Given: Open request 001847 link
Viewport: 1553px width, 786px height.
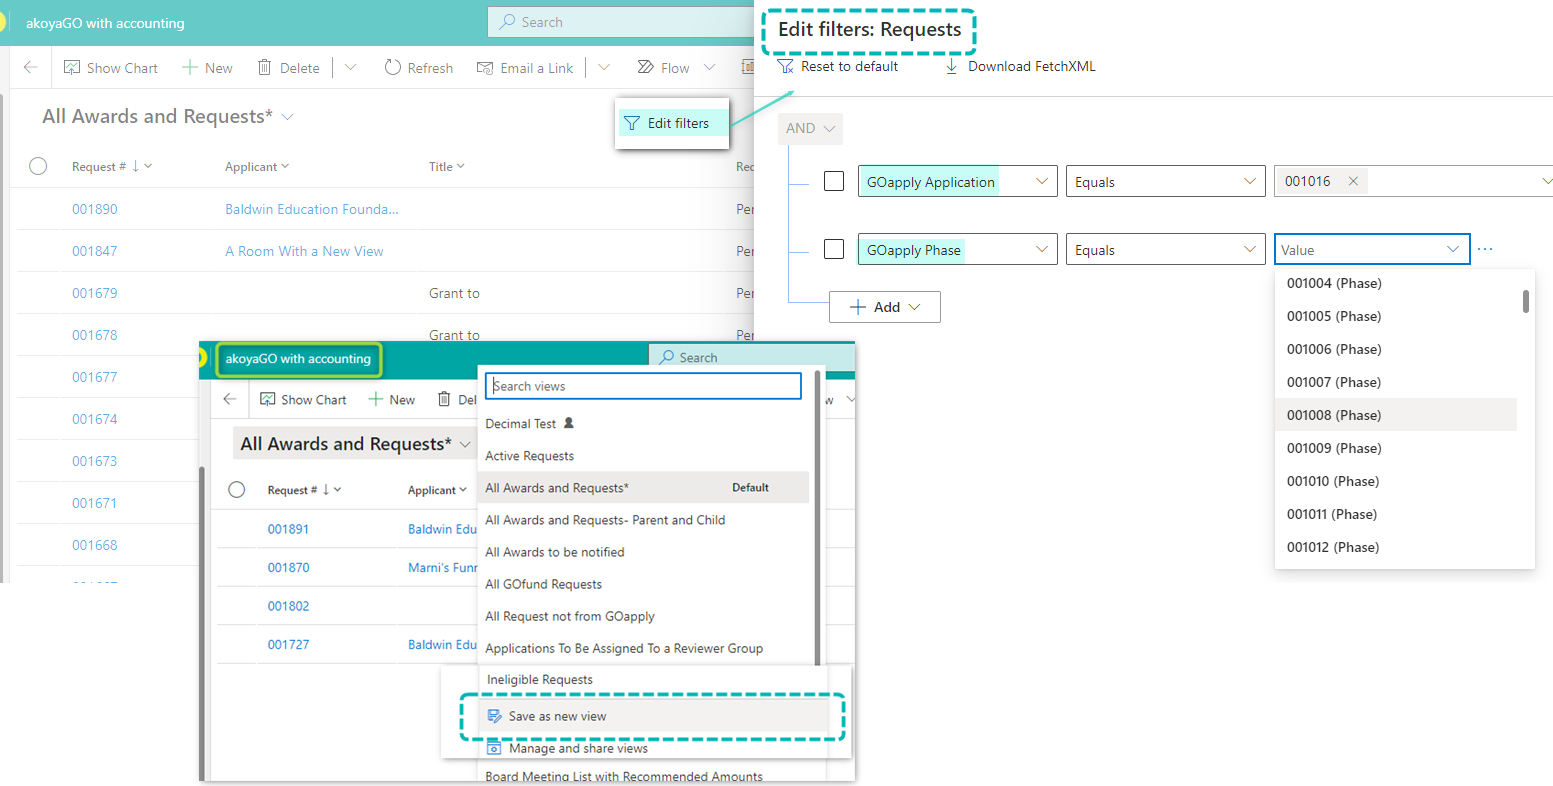Looking at the screenshot, I should 95,251.
